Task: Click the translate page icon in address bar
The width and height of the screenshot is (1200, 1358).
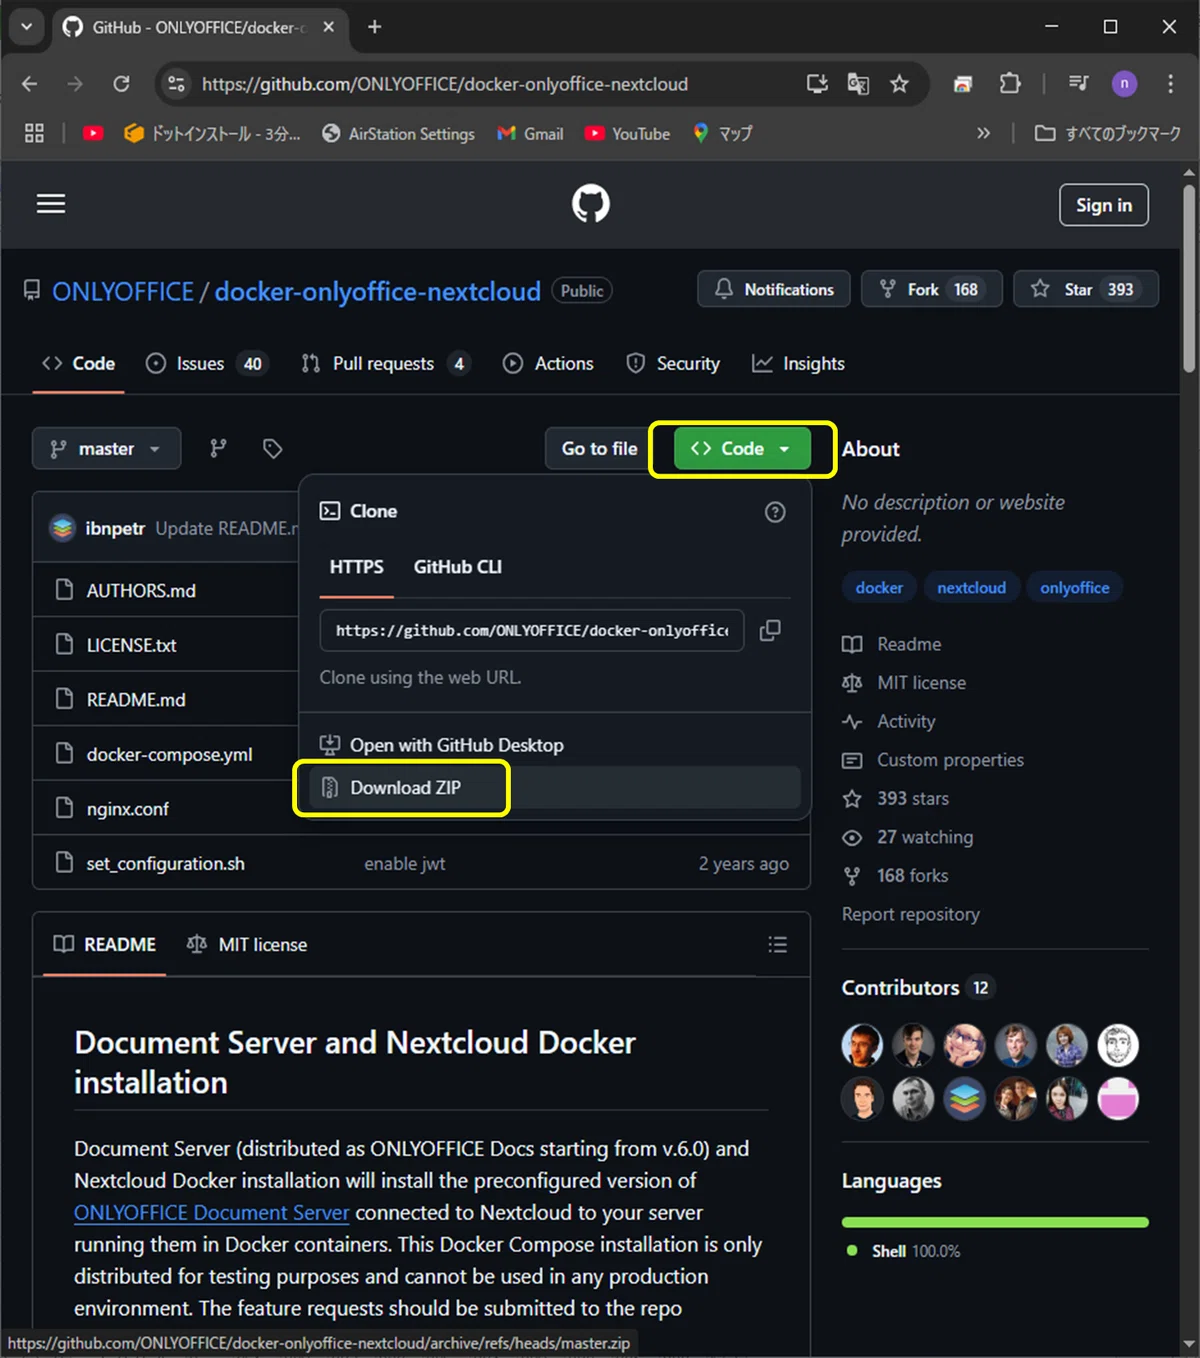Action: (x=858, y=84)
